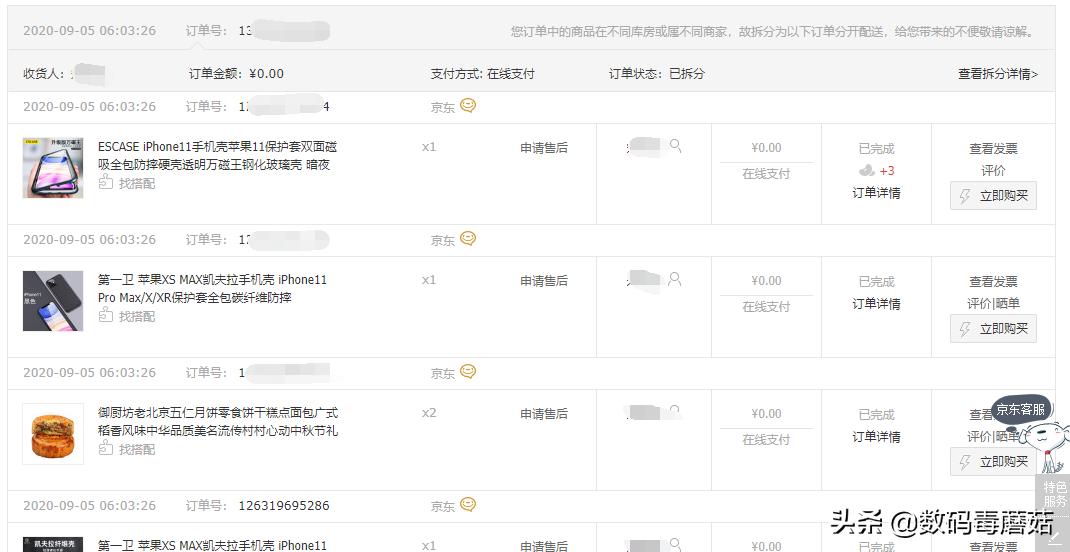Open 订单详情 for the 御厨坊 mooncake order

point(876,437)
